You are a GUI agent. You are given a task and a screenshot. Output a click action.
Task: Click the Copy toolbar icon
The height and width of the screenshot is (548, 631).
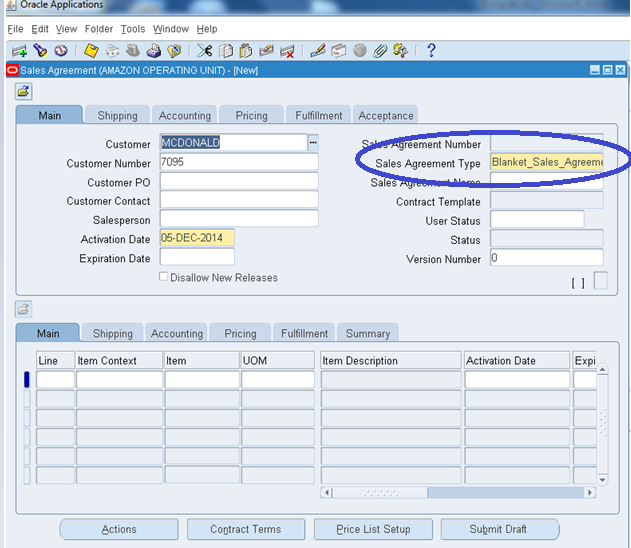click(x=225, y=51)
